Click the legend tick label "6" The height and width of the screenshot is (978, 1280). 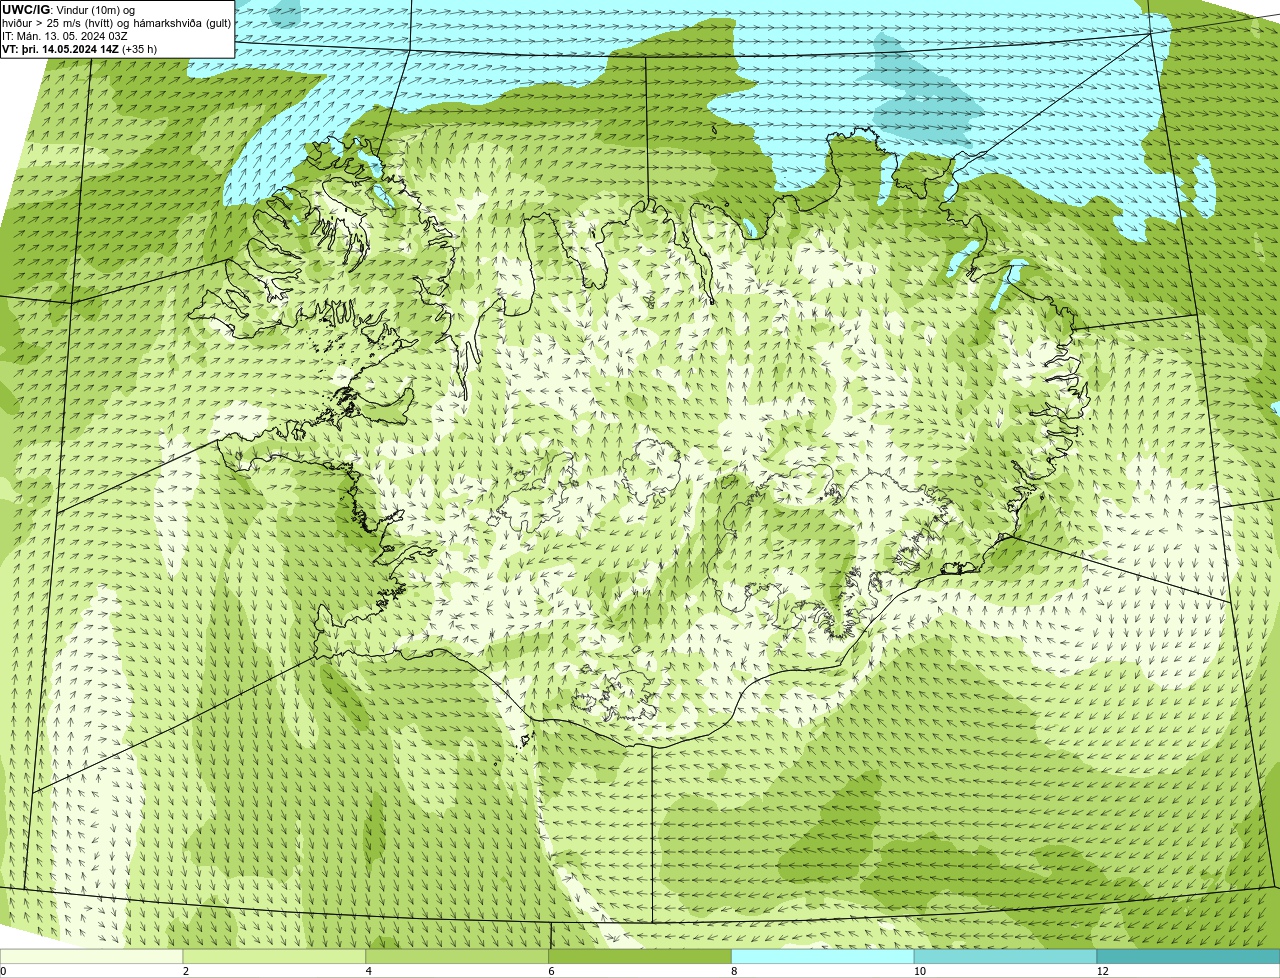[551, 971]
